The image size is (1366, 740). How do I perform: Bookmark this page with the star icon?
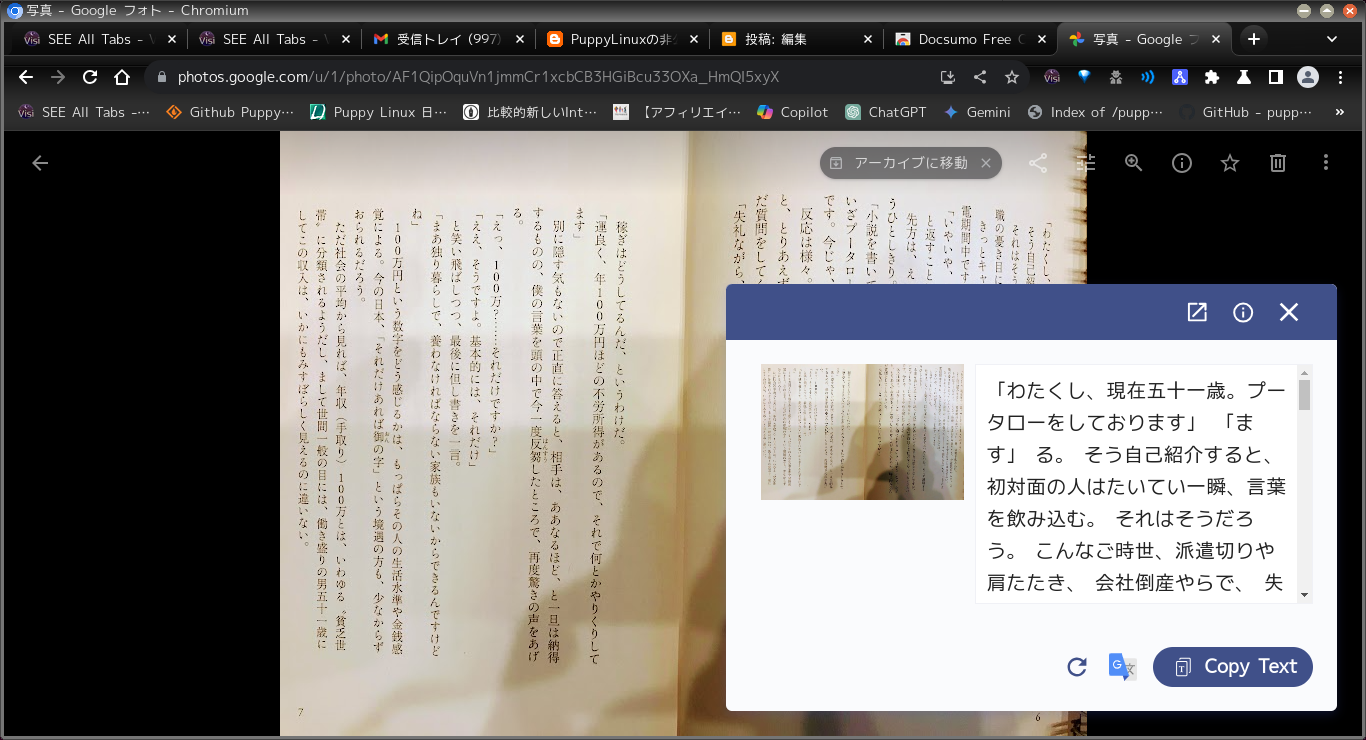1012,77
